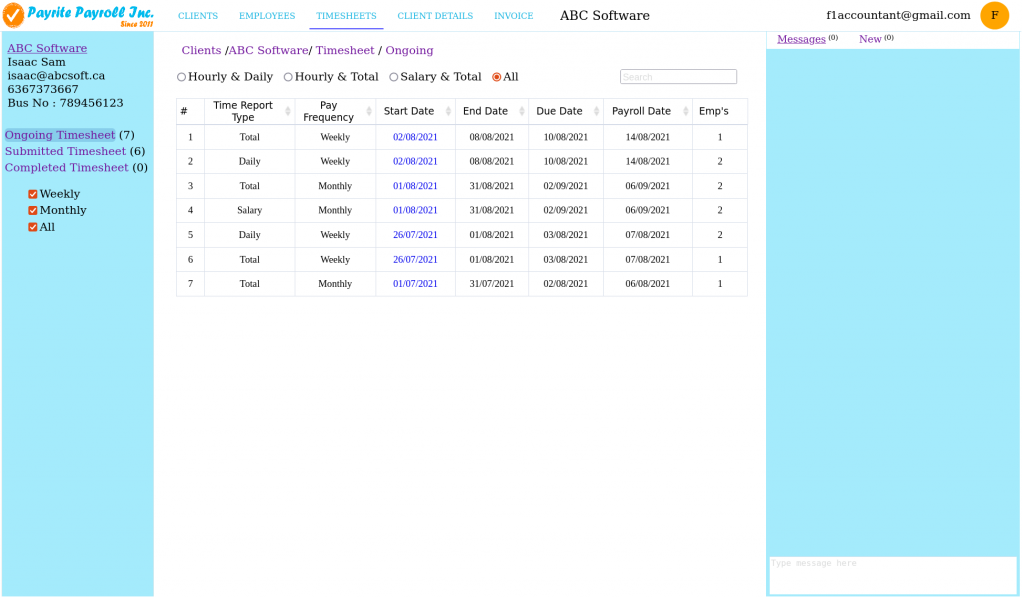Switch to the EMPLOYEES tab

click(x=267, y=16)
